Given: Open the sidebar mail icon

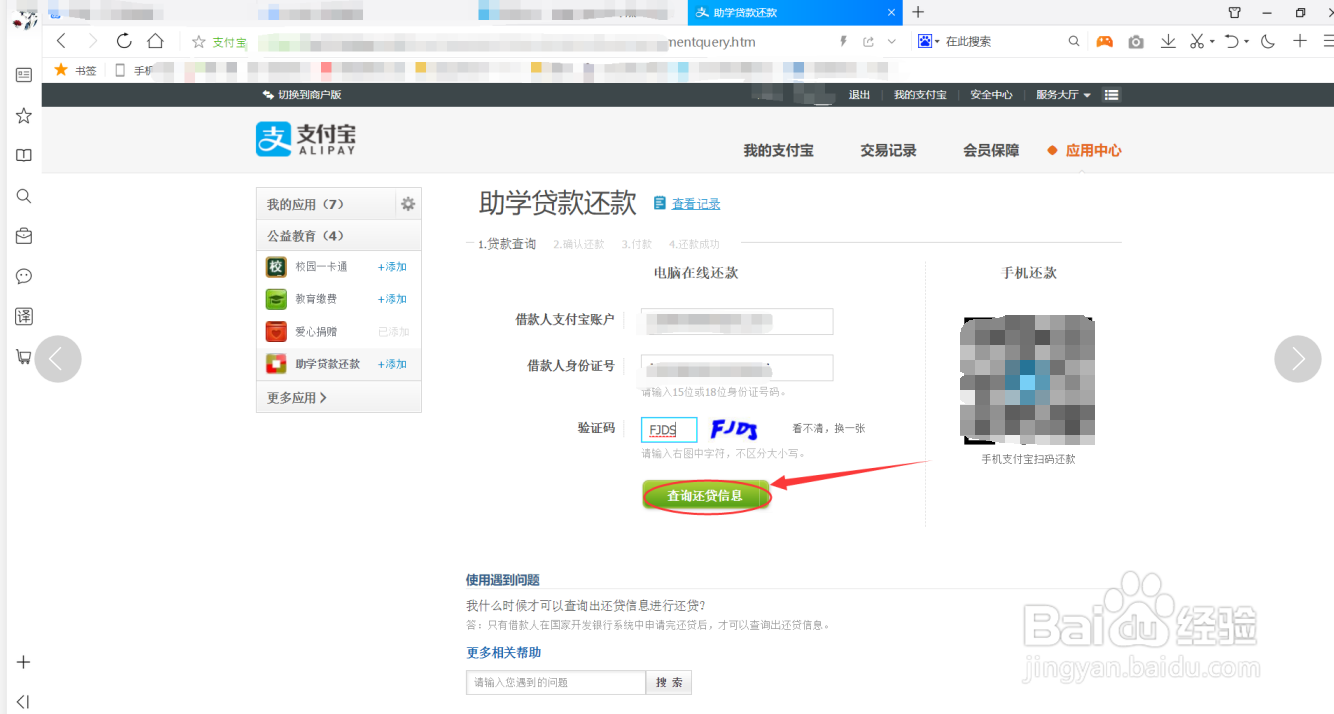Looking at the screenshot, I should [24, 236].
